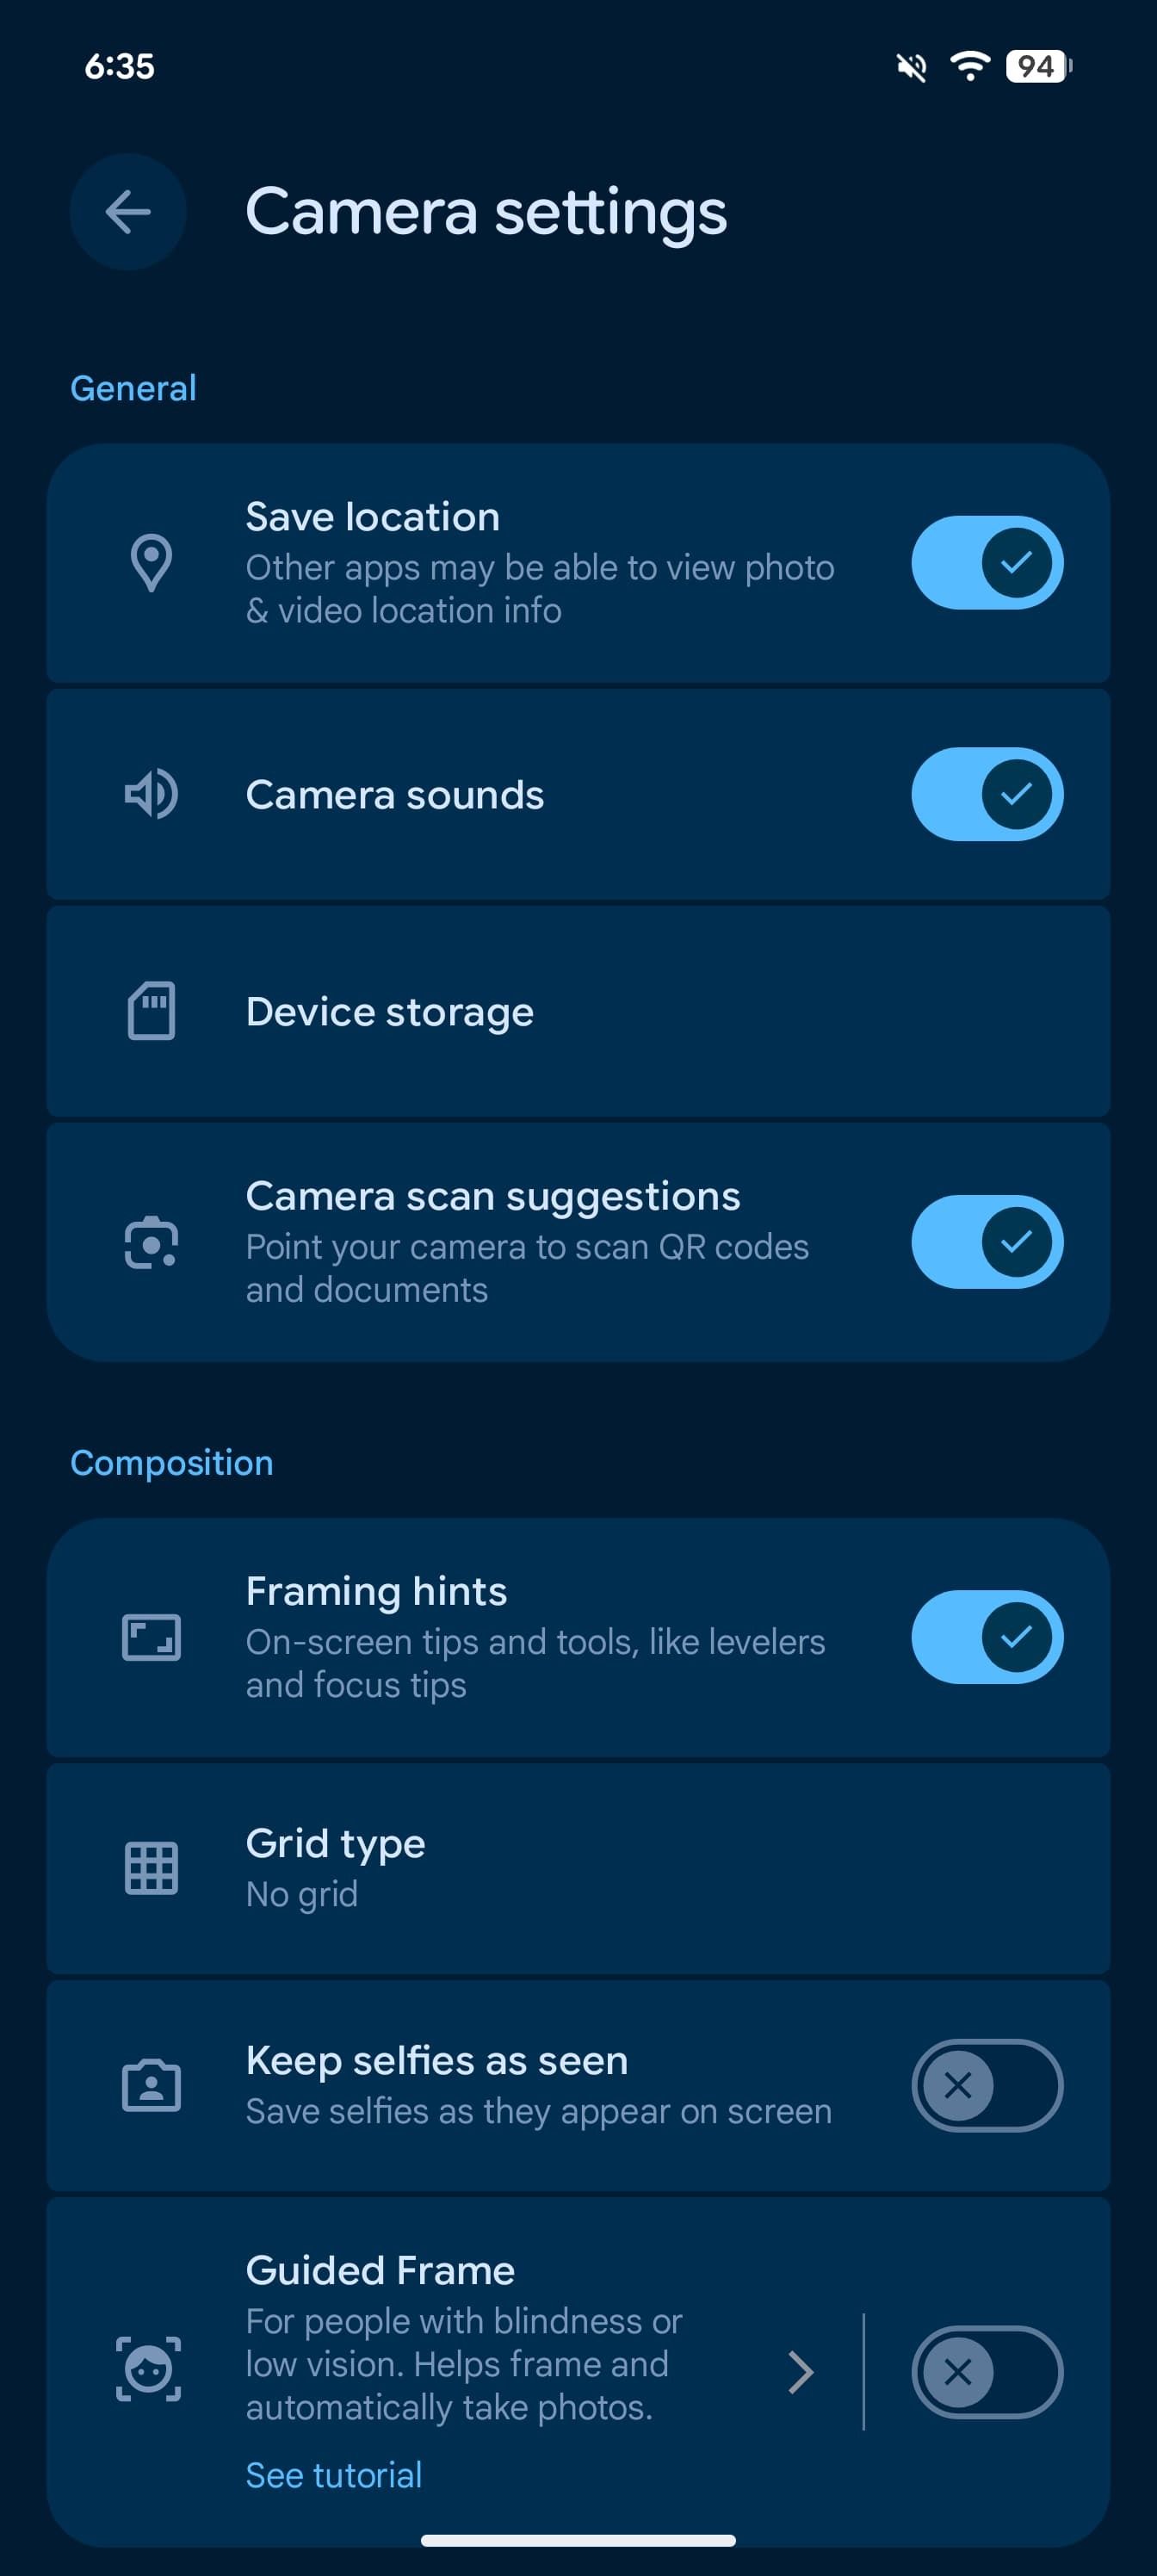The height and width of the screenshot is (2576, 1157).
Task: Turn off Framing hints switch
Action: (986, 1637)
